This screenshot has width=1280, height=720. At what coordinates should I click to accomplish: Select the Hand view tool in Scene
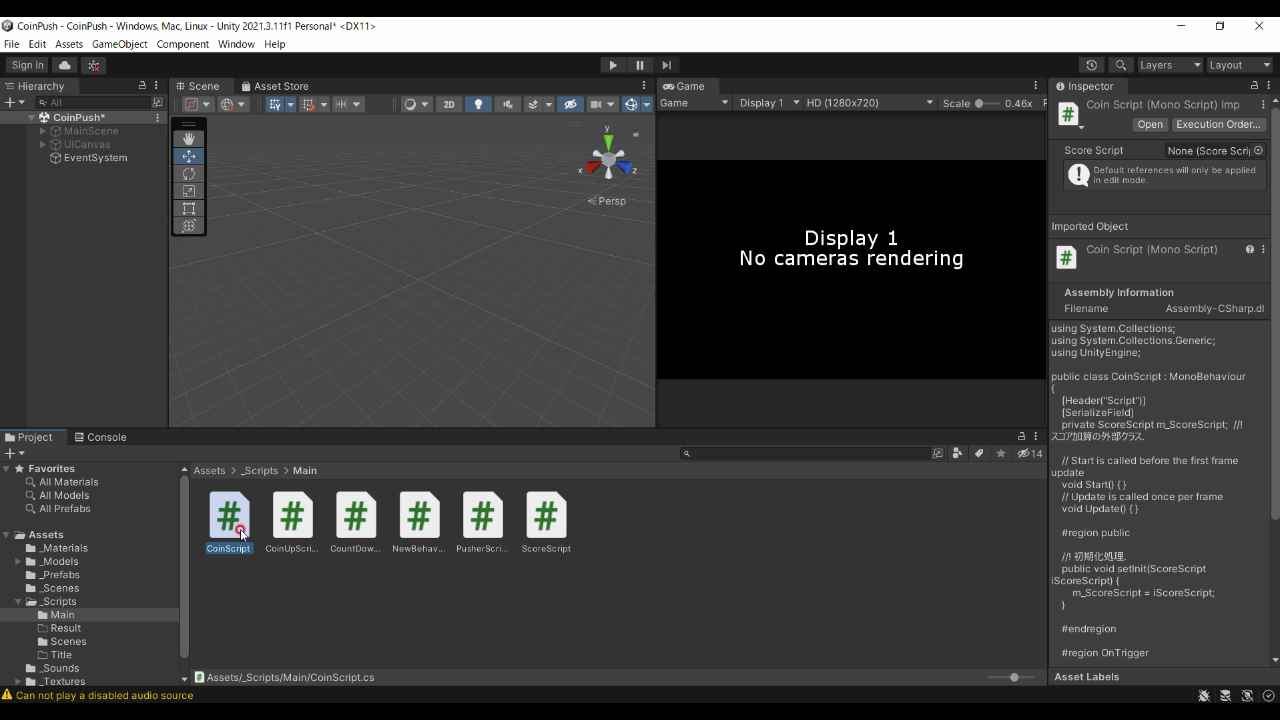click(188, 139)
